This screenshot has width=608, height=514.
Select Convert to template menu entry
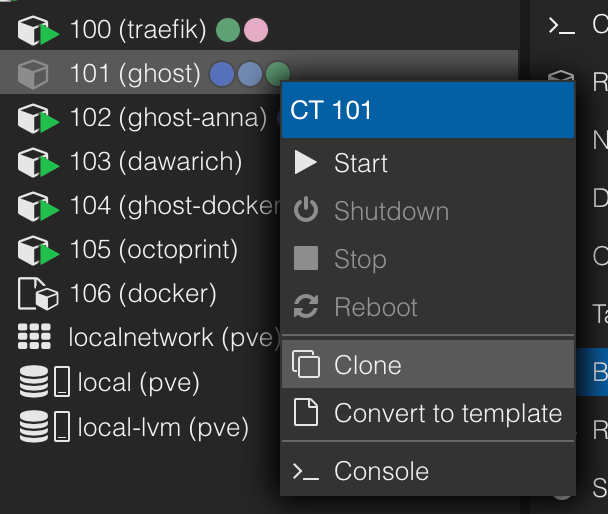pyautogui.click(x=447, y=413)
